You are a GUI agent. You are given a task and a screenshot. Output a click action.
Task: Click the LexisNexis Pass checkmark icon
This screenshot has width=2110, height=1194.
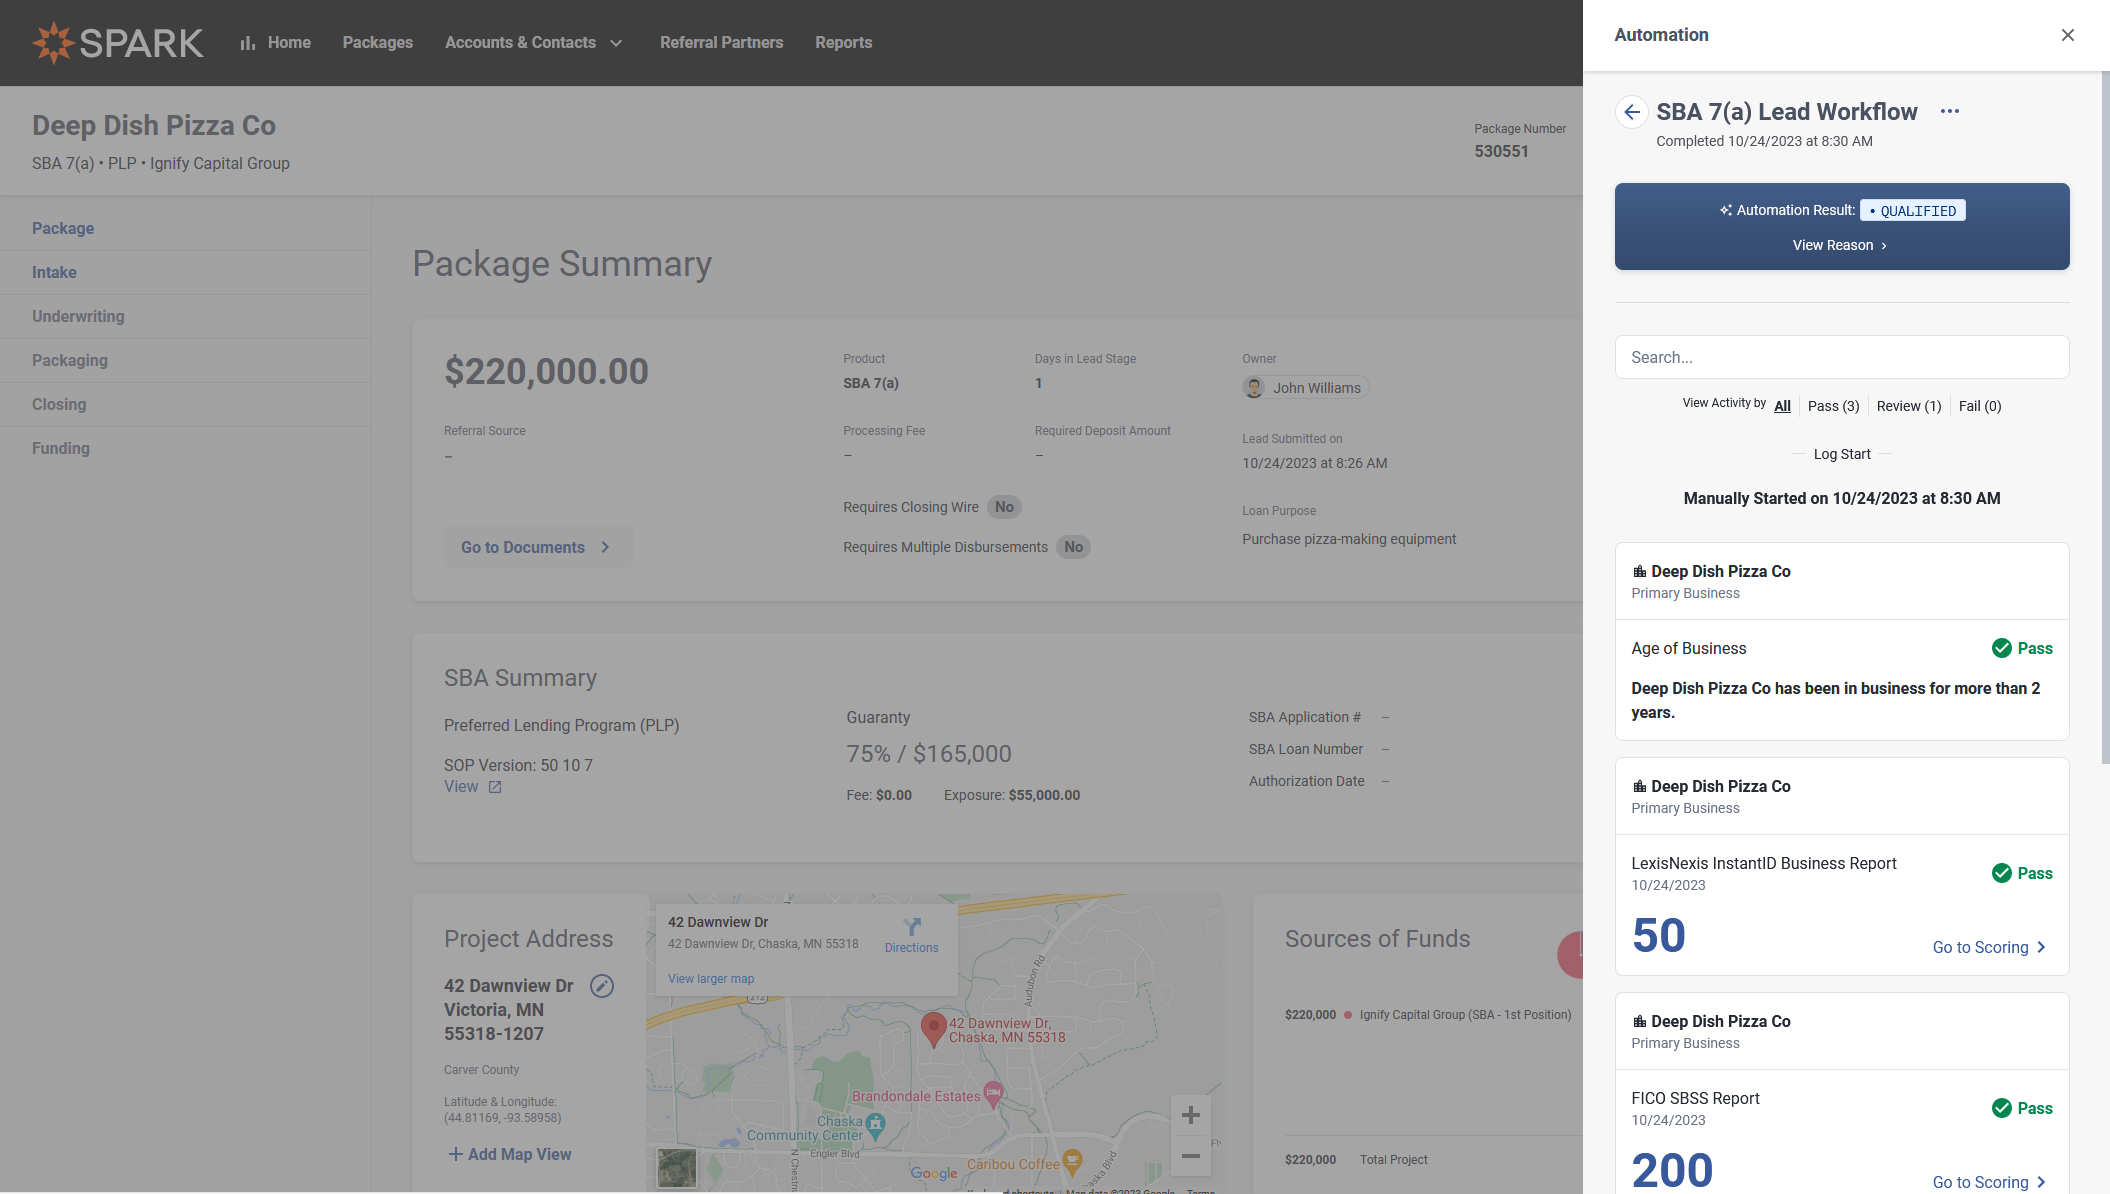tap(2002, 873)
